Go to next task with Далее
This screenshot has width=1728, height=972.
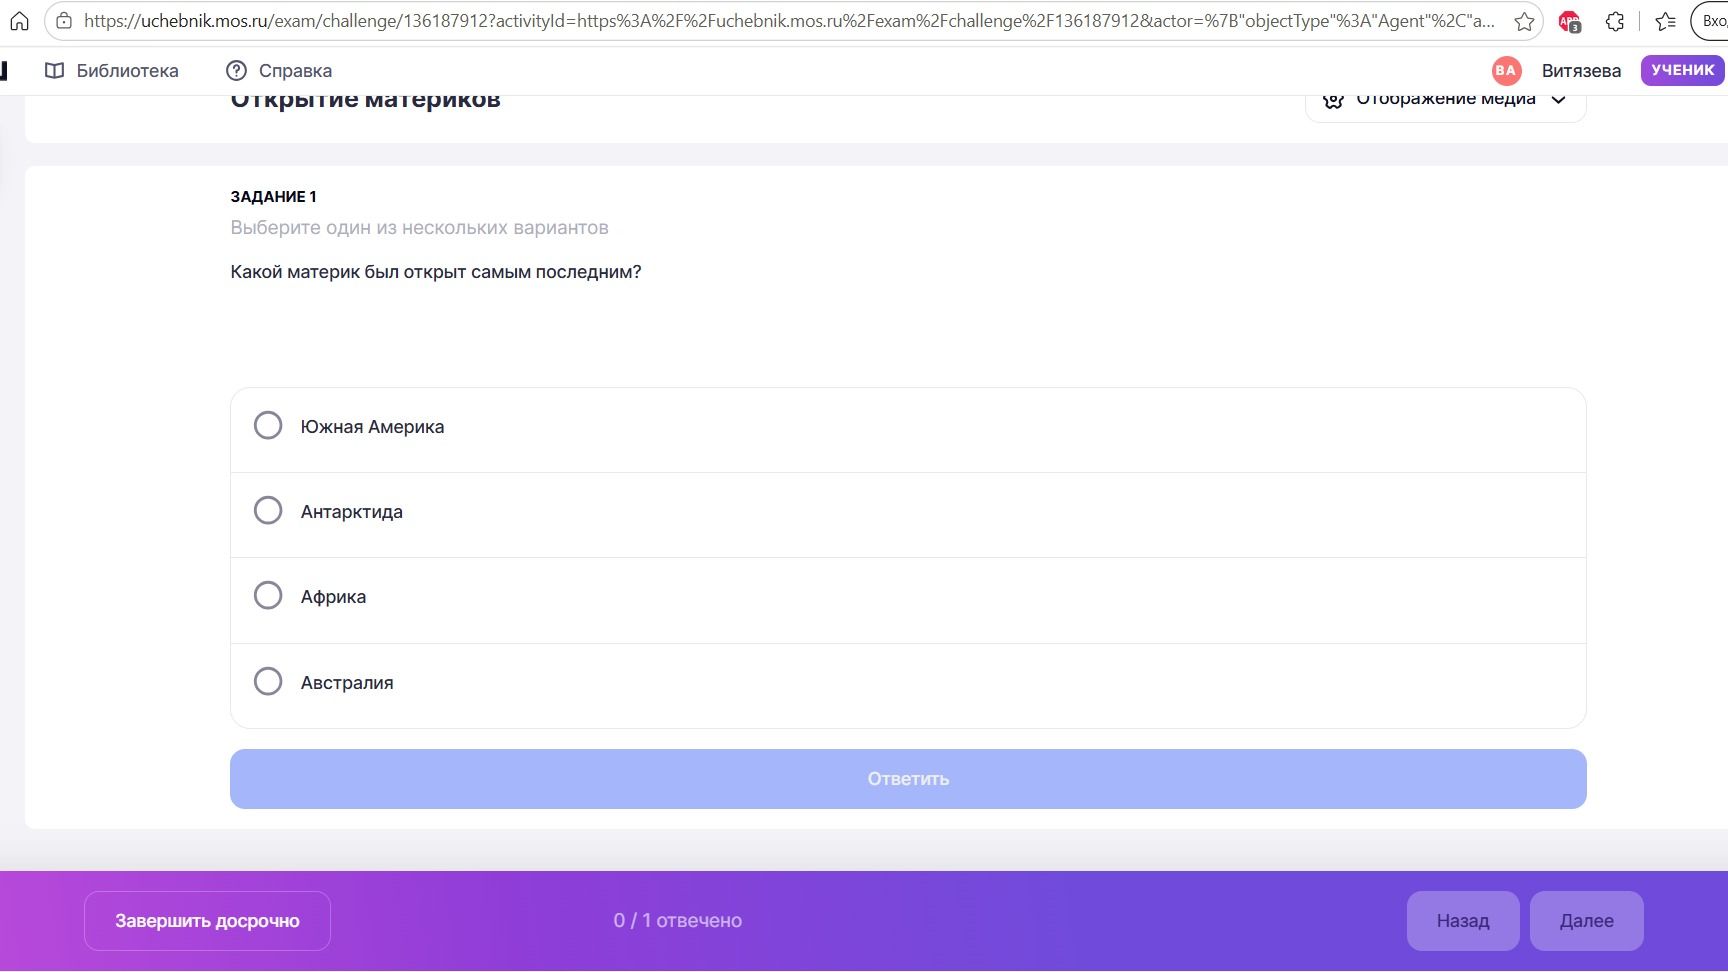click(1586, 921)
